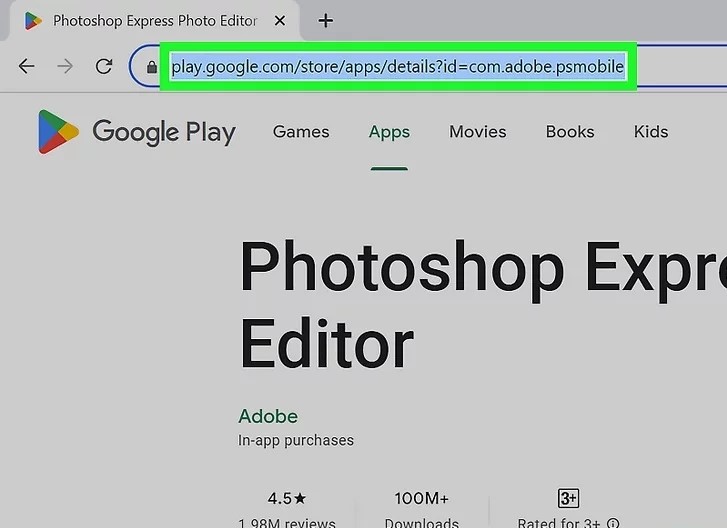
Task: Open the Movies section
Action: [x=478, y=132]
